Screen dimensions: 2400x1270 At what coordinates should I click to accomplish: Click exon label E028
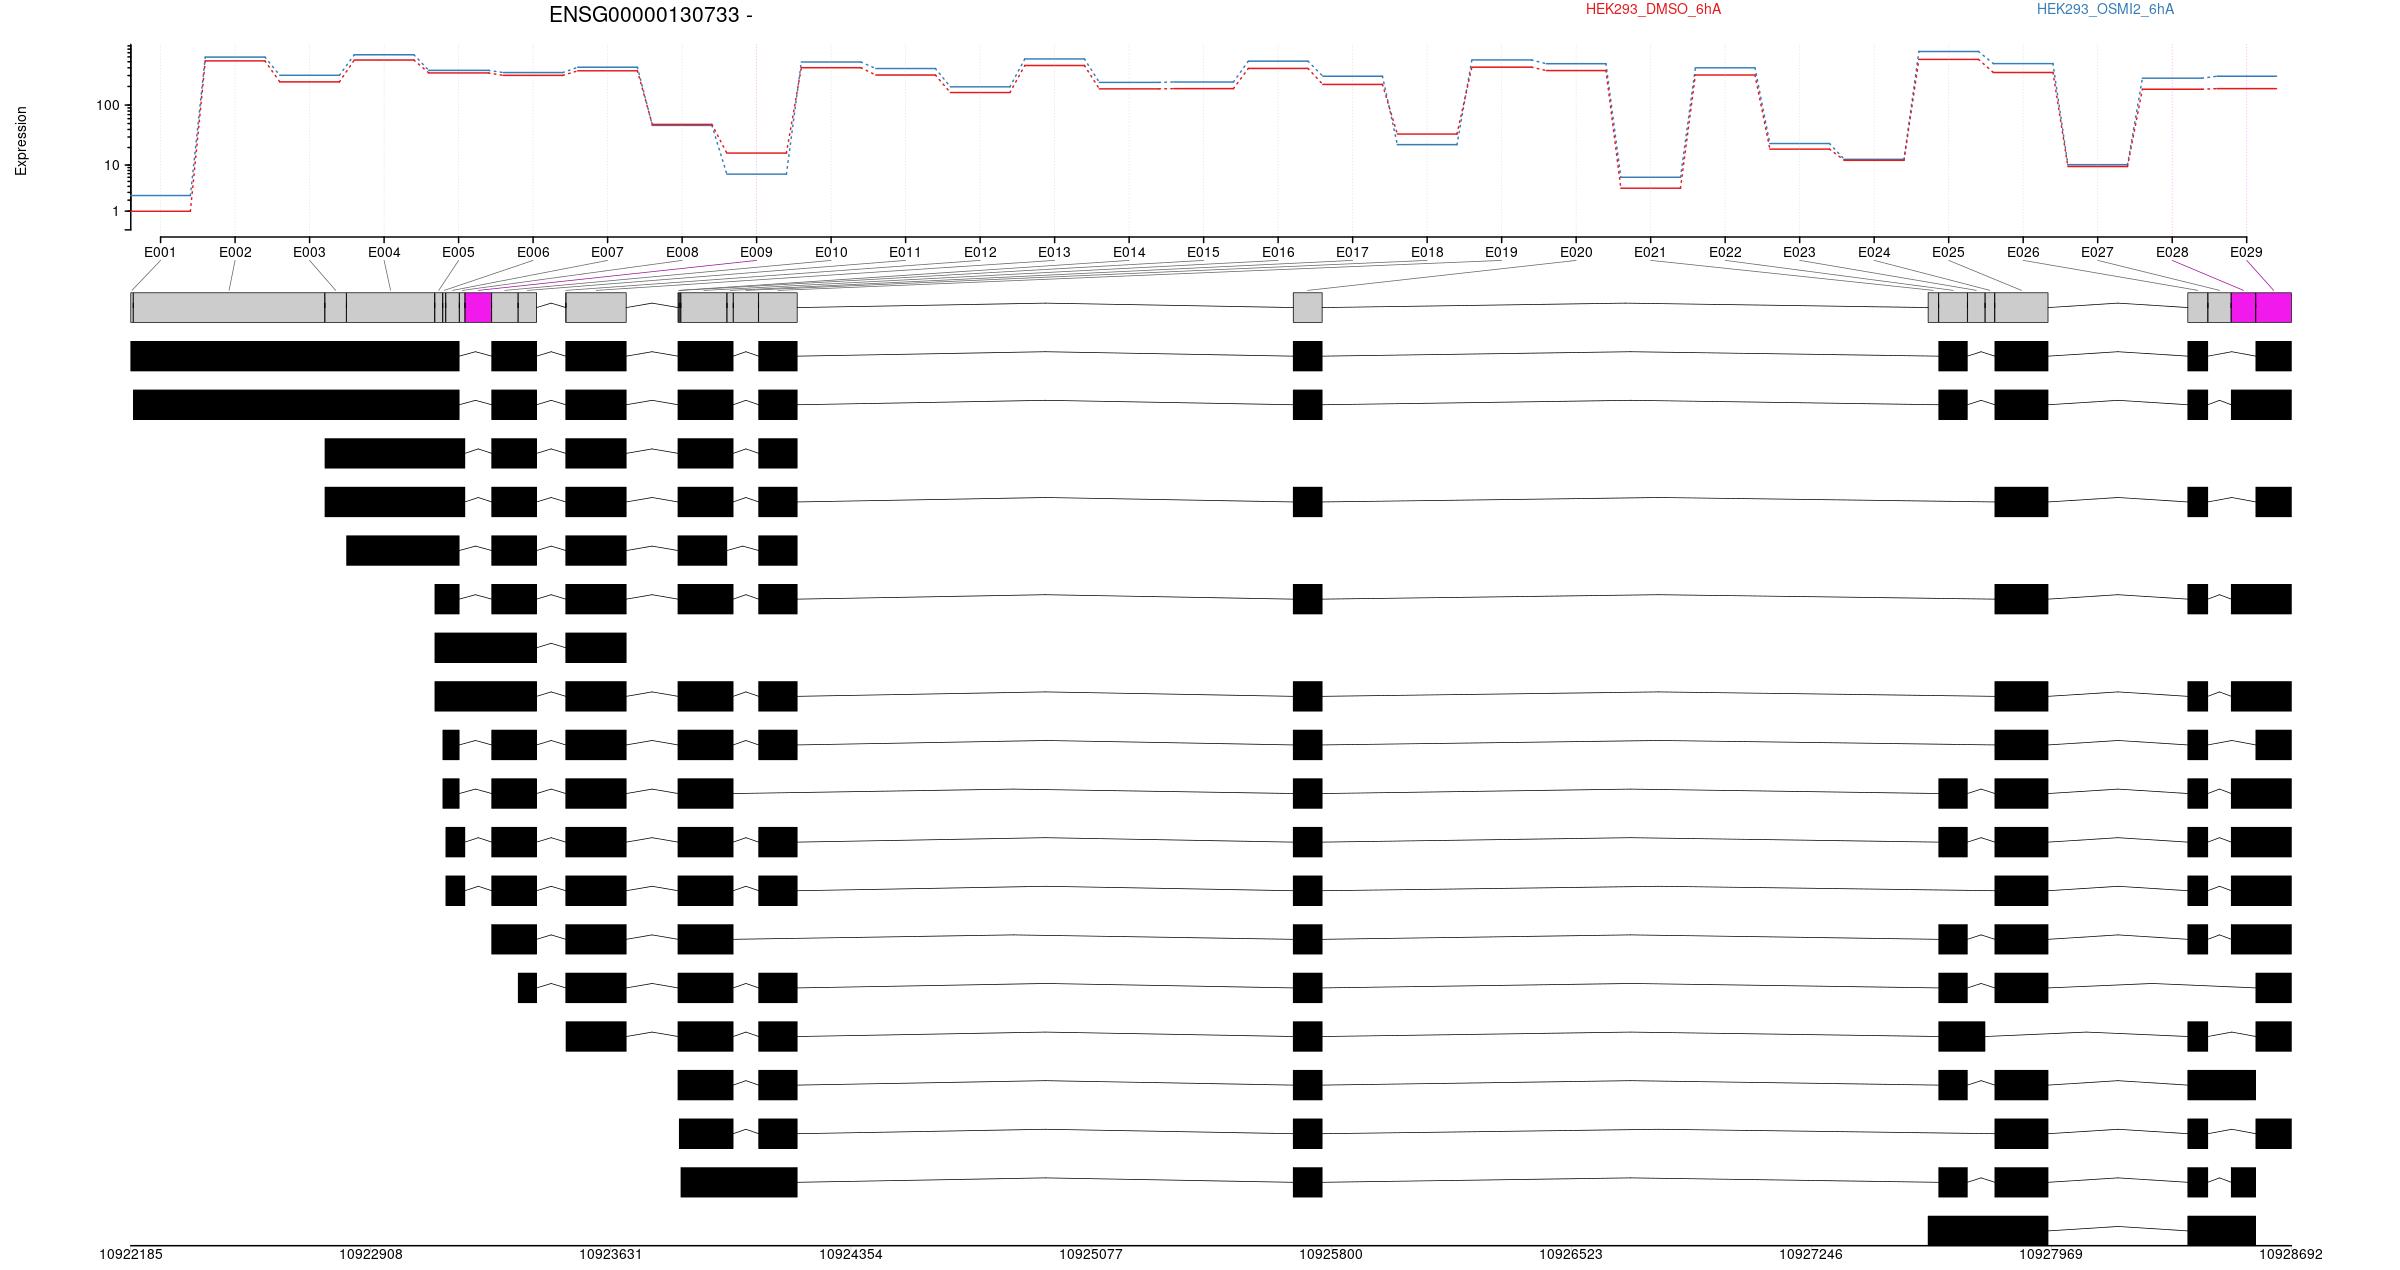tap(2172, 252)
